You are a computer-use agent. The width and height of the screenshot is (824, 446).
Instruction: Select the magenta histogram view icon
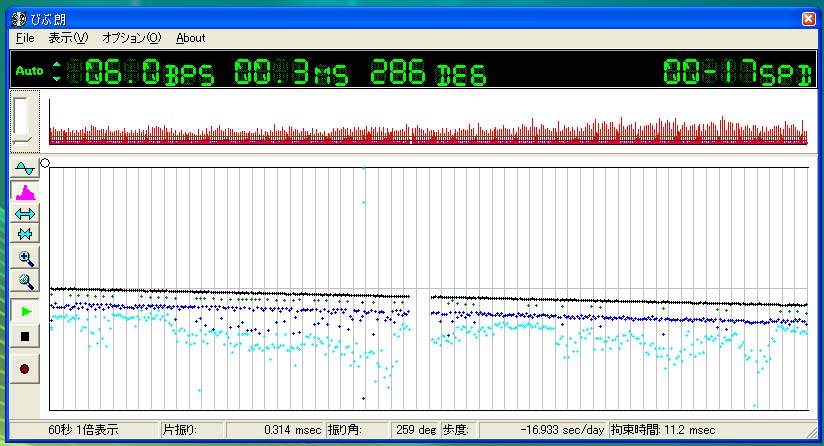25,192
